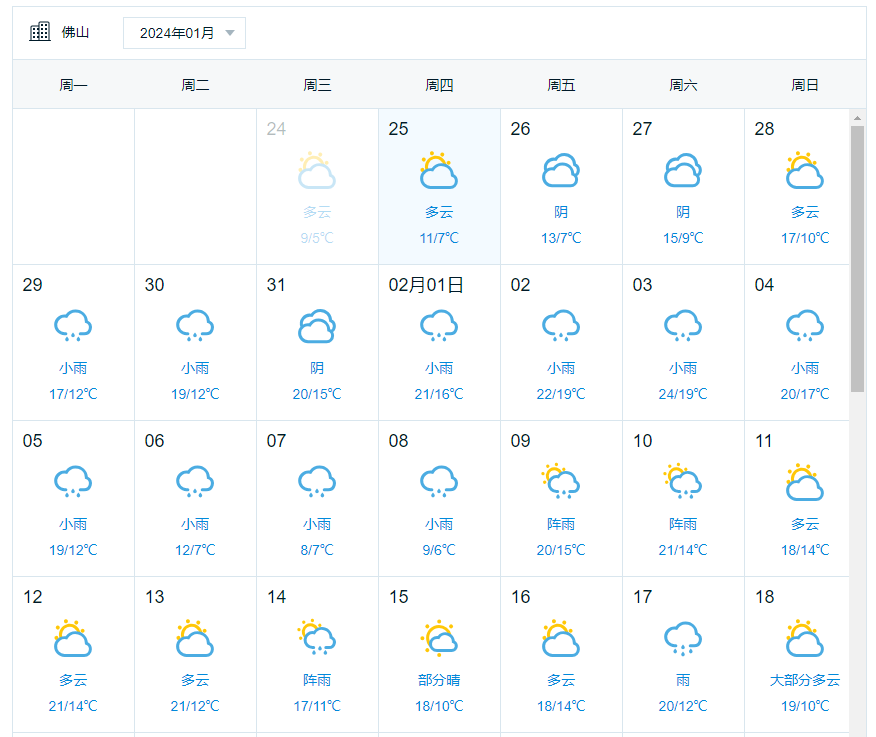Click the light rain icon for day 07
Screen dimensions: 876x737
pyautogui.click(x=317, y=481)
